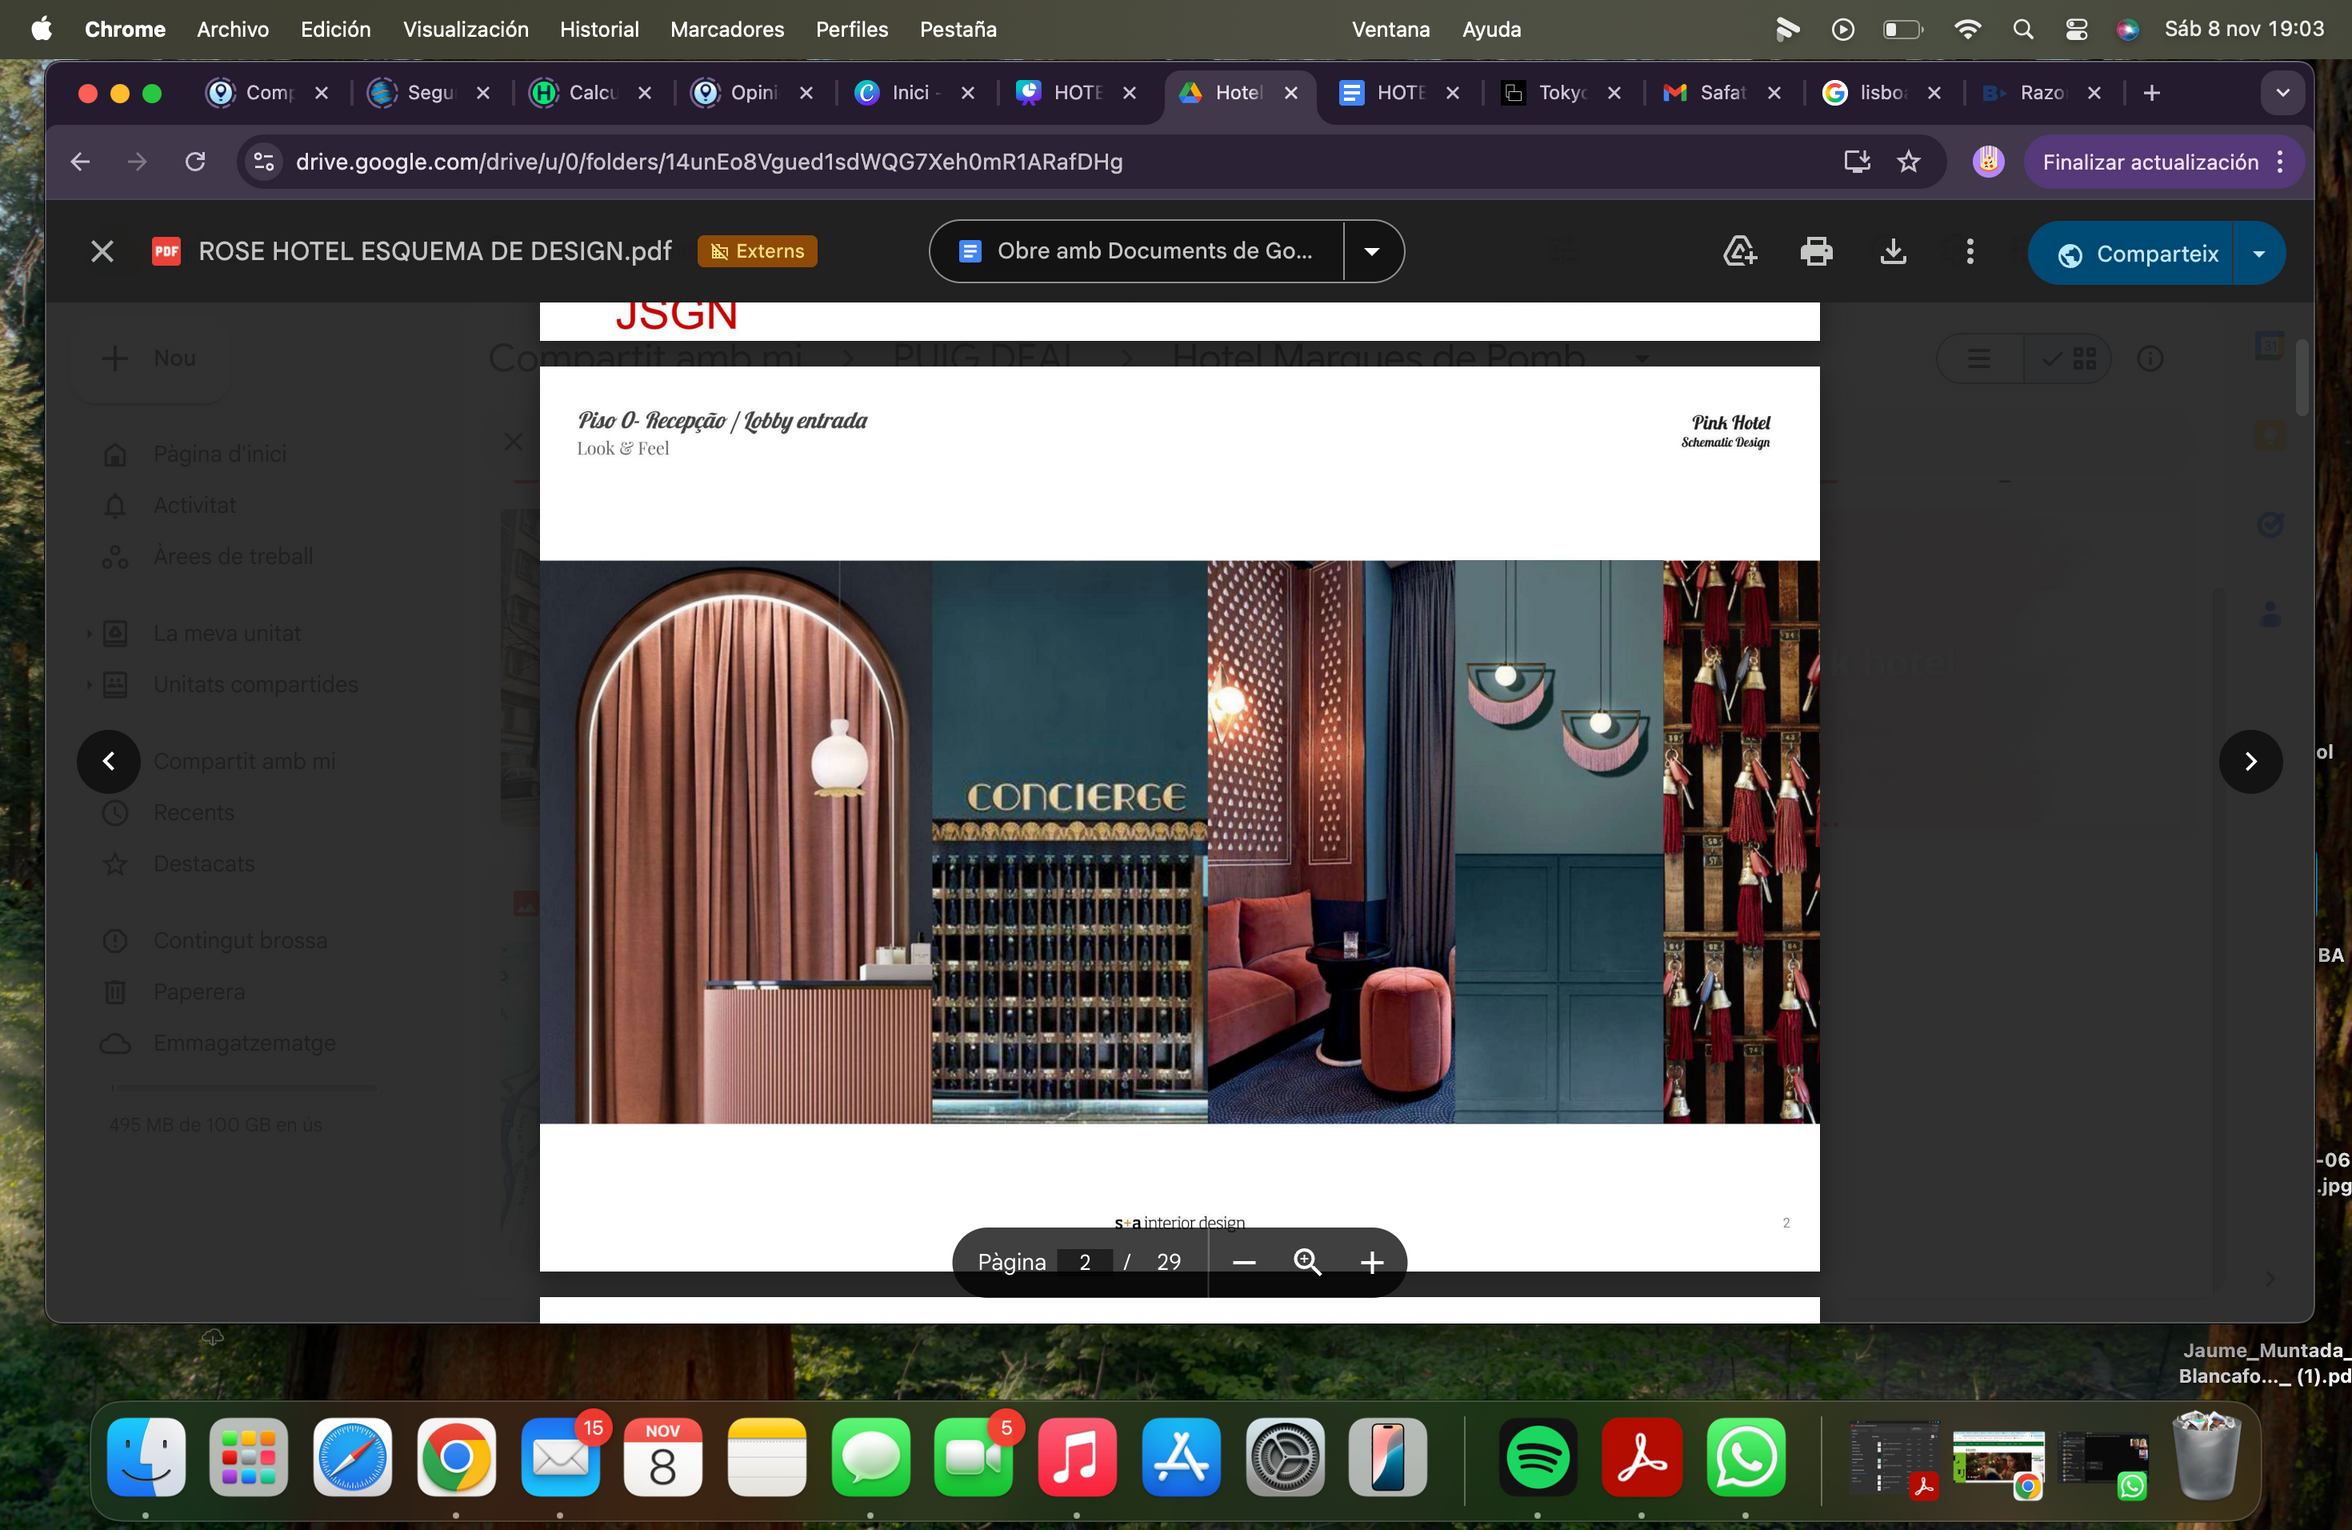
Task: Click the magnifier reset zoom icon
Action: (1307, 1262)
